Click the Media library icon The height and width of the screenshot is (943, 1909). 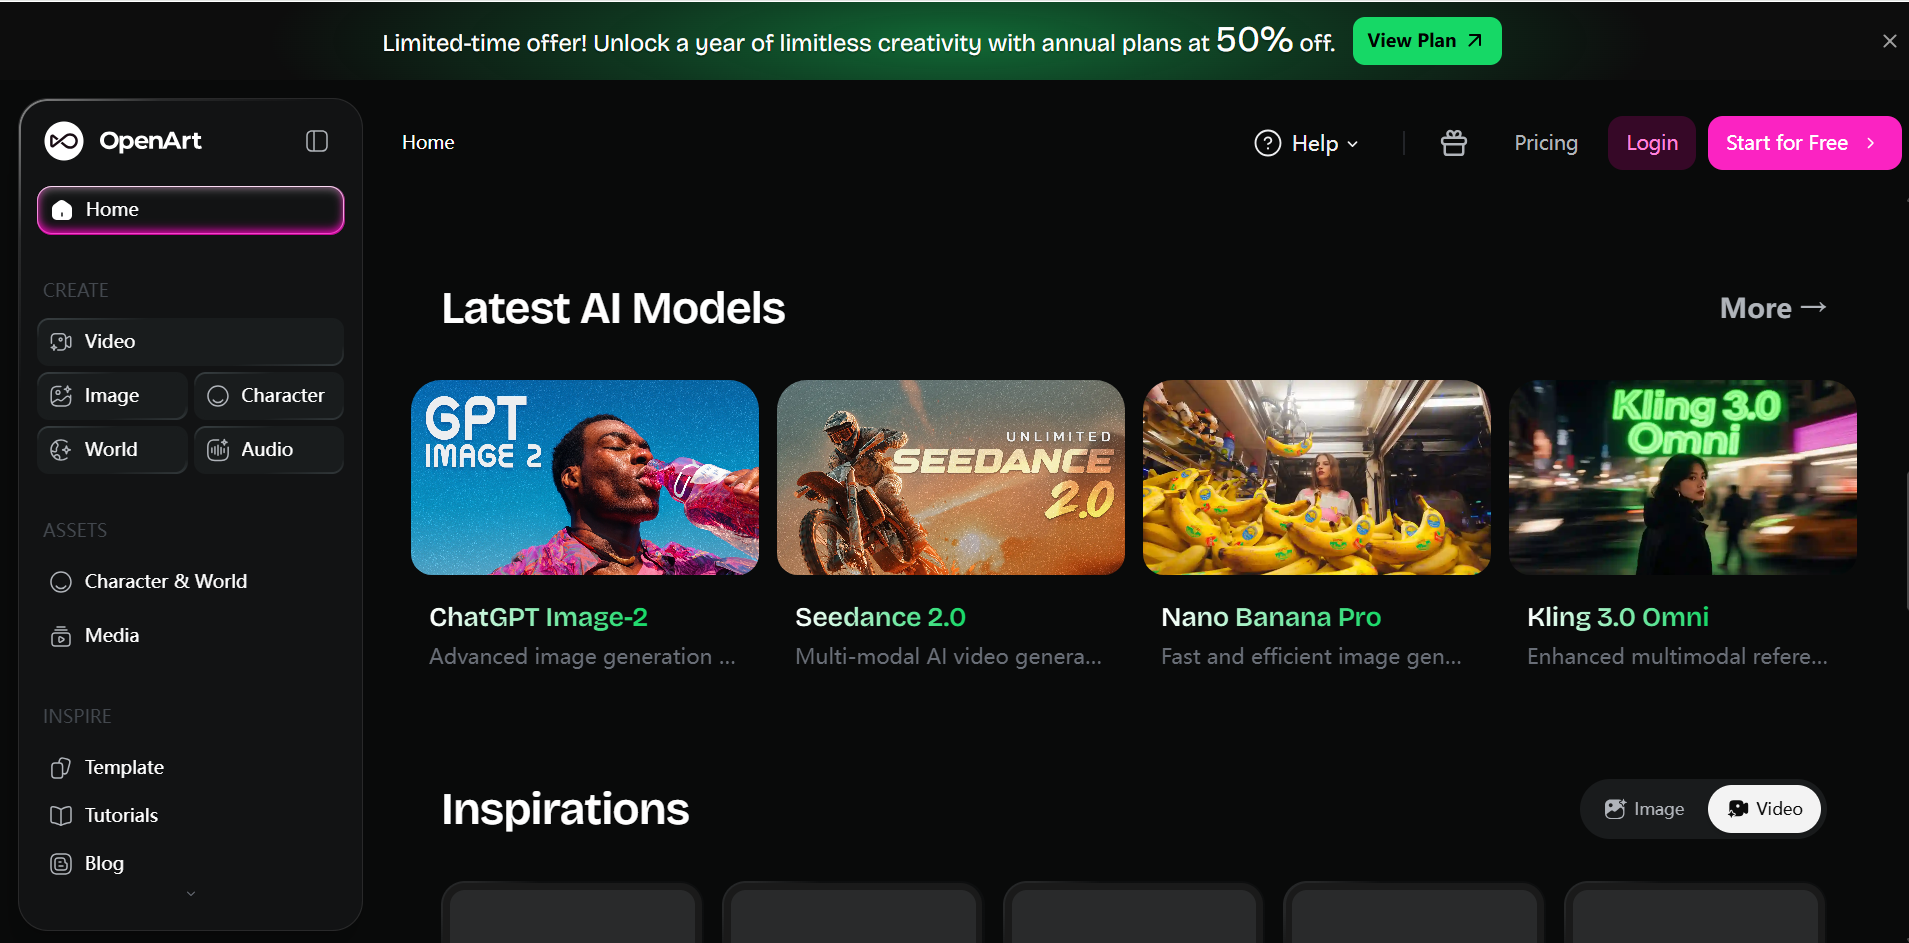click(61, 636)
